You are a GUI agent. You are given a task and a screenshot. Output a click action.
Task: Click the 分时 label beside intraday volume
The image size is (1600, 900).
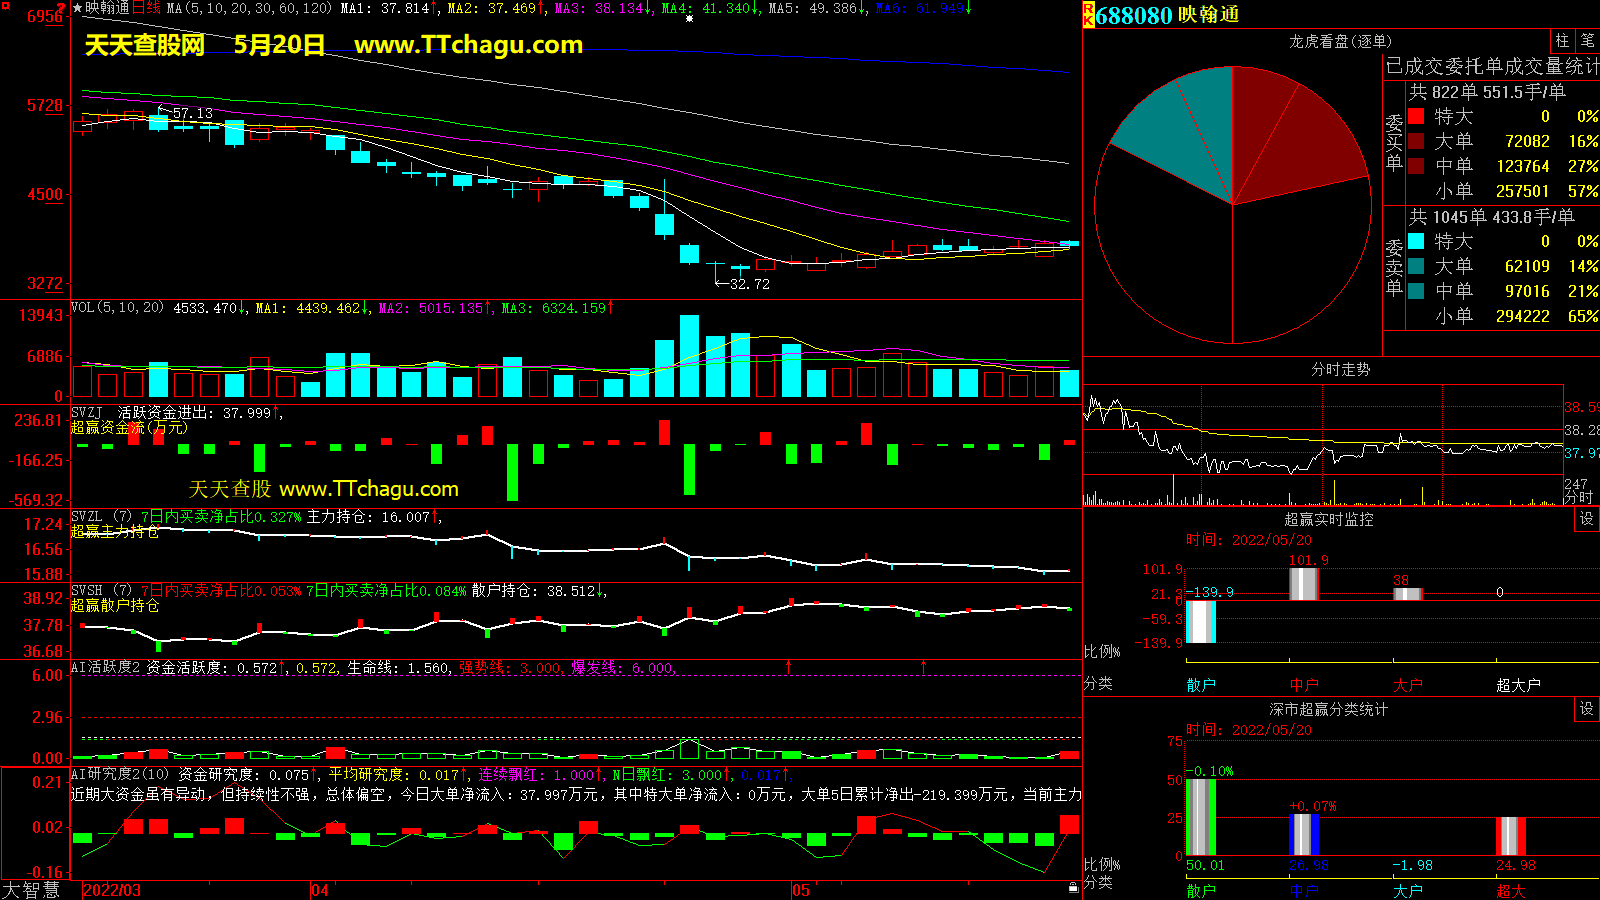pyautogui.click(x=1578, y=497)
